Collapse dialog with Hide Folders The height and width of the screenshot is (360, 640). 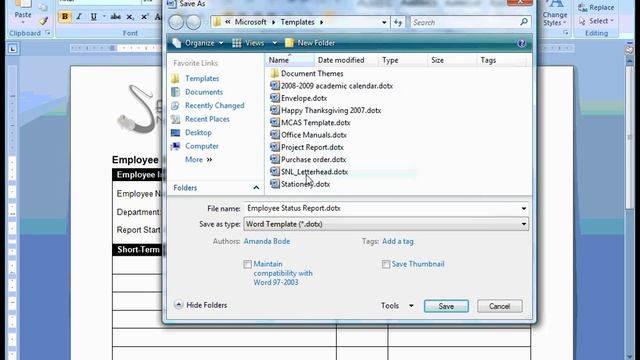200,305
